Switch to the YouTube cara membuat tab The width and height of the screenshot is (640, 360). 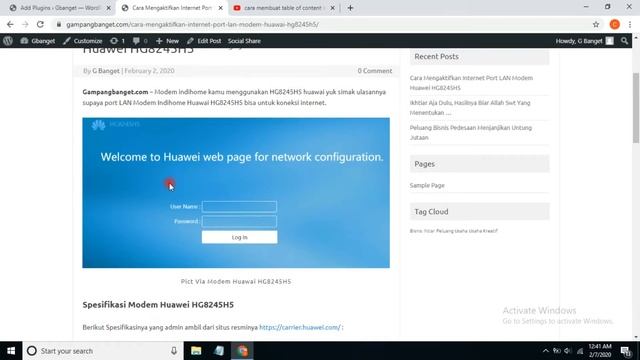pyautogui.click(x=284, y=8)
